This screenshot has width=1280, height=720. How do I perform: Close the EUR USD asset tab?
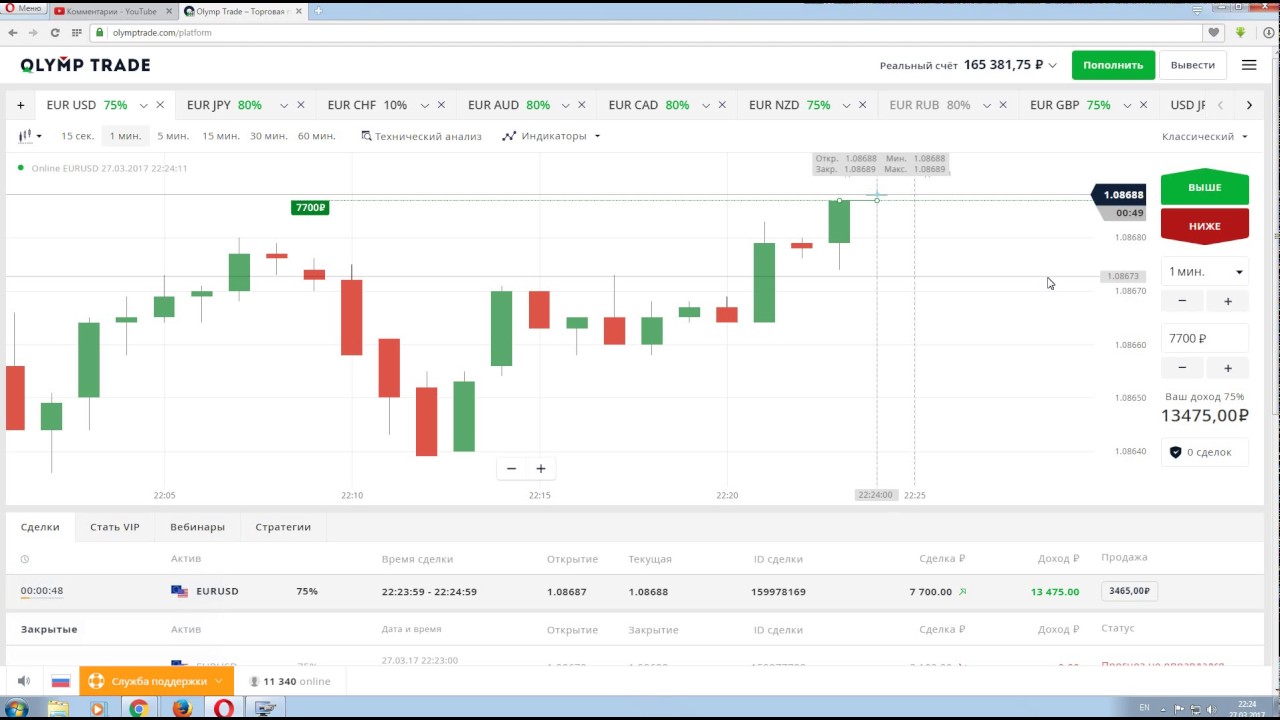tap(160, 105)
